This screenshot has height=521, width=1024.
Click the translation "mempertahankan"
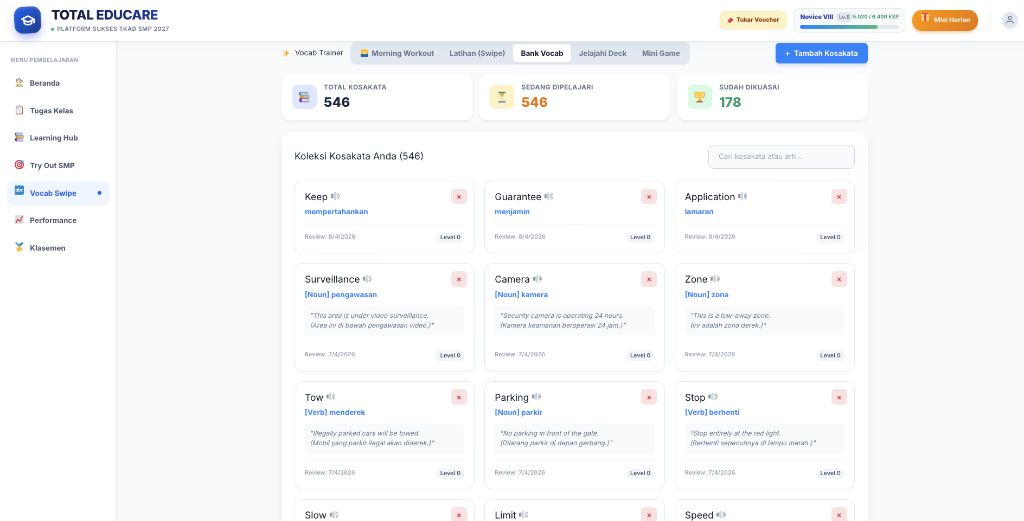(336, 212)
